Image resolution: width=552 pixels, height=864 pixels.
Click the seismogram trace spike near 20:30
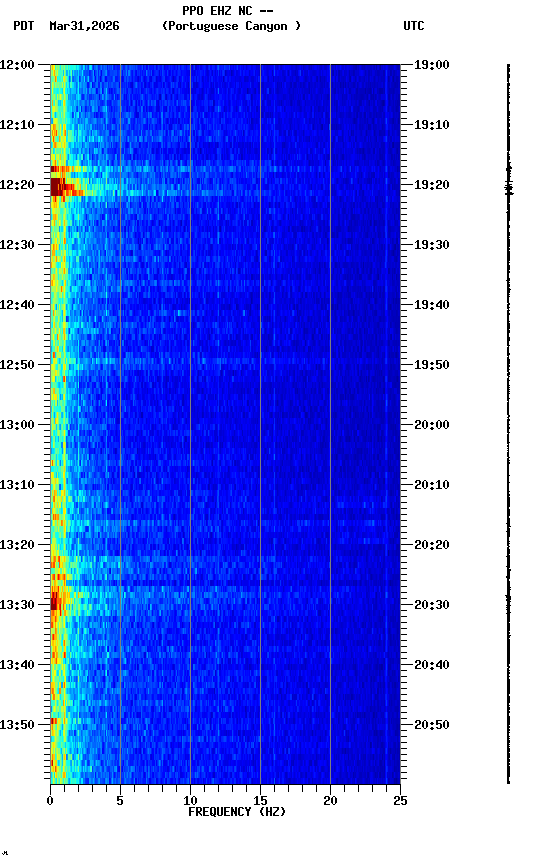click(x=508, y=602)
